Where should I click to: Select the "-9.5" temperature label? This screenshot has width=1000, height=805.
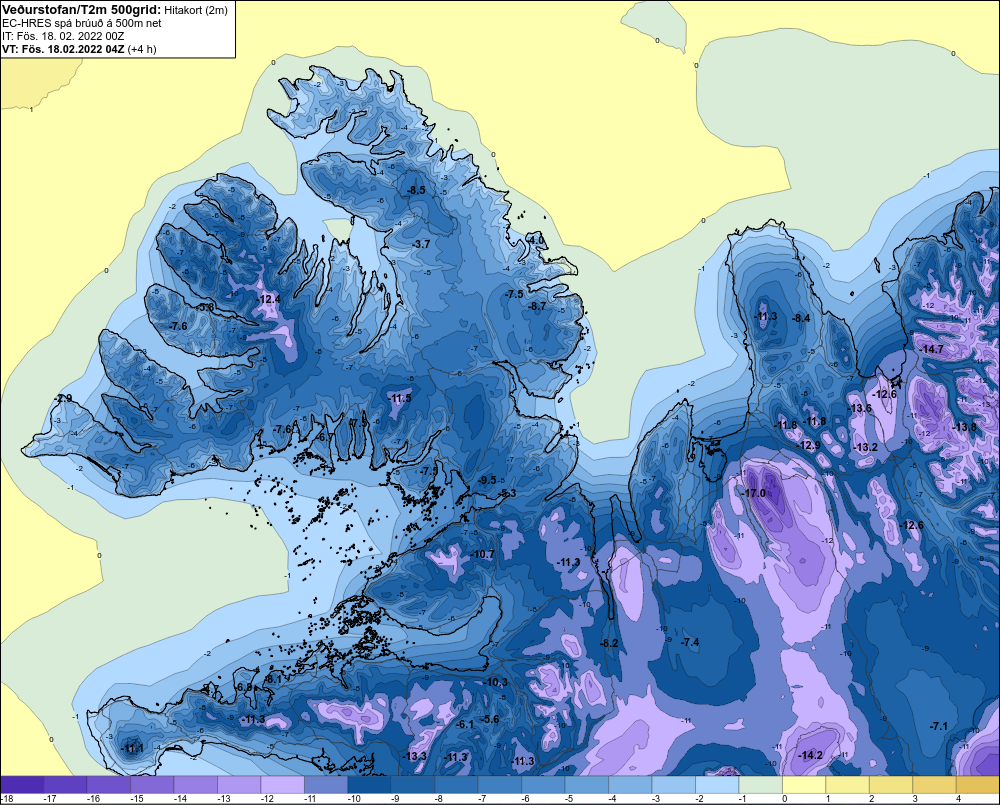487,480
